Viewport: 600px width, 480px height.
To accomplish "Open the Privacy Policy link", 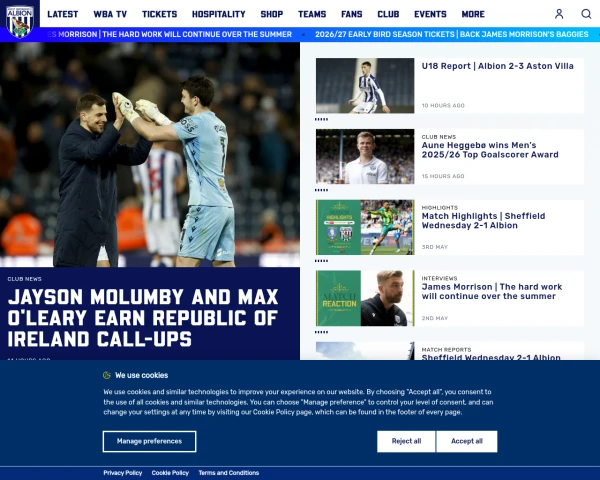I will [123, 473].
